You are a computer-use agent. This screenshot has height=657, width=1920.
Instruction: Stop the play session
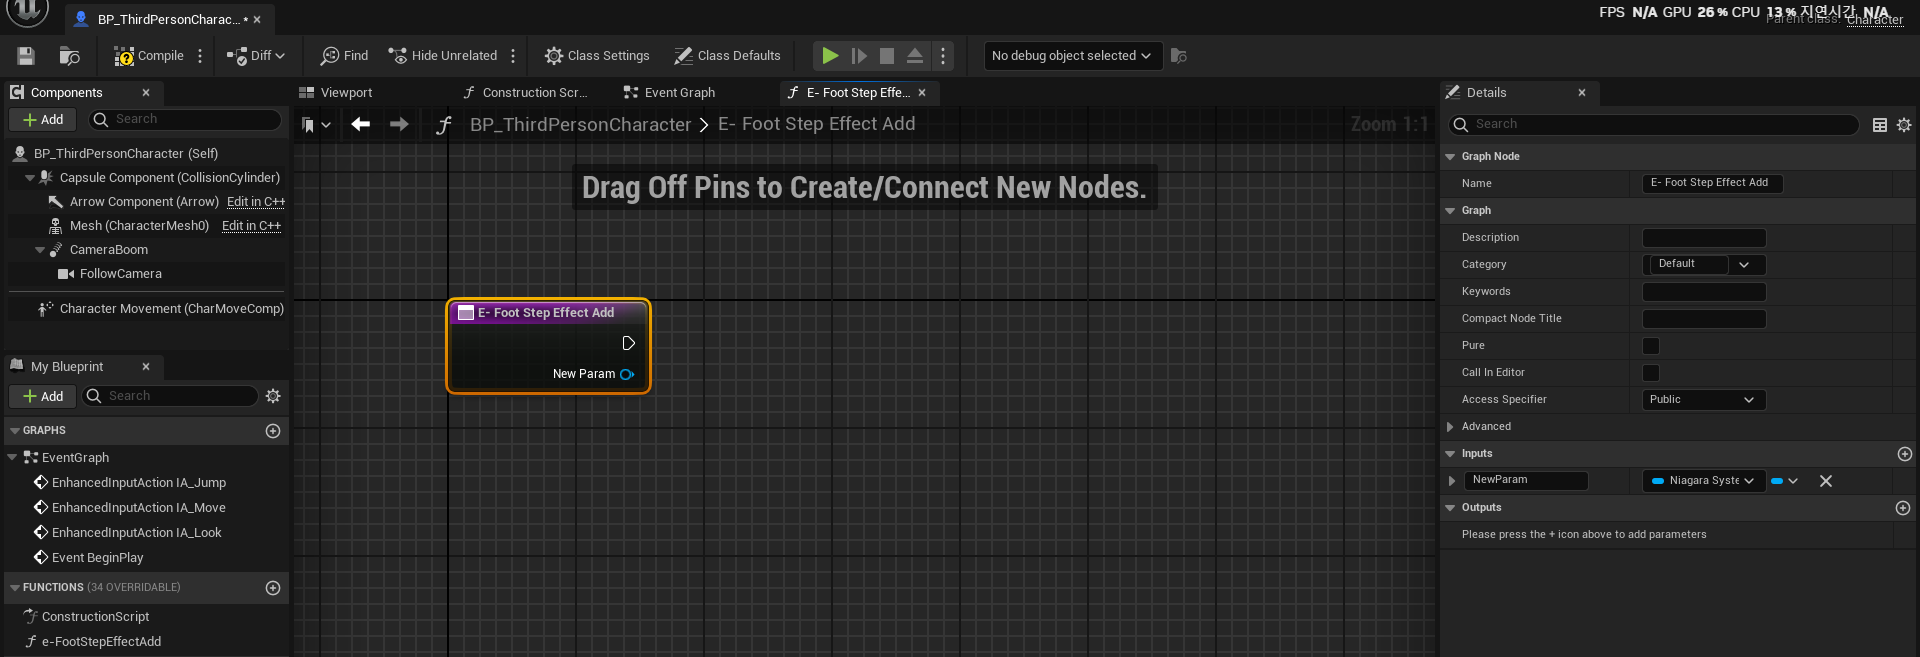[x=887, y=56]
